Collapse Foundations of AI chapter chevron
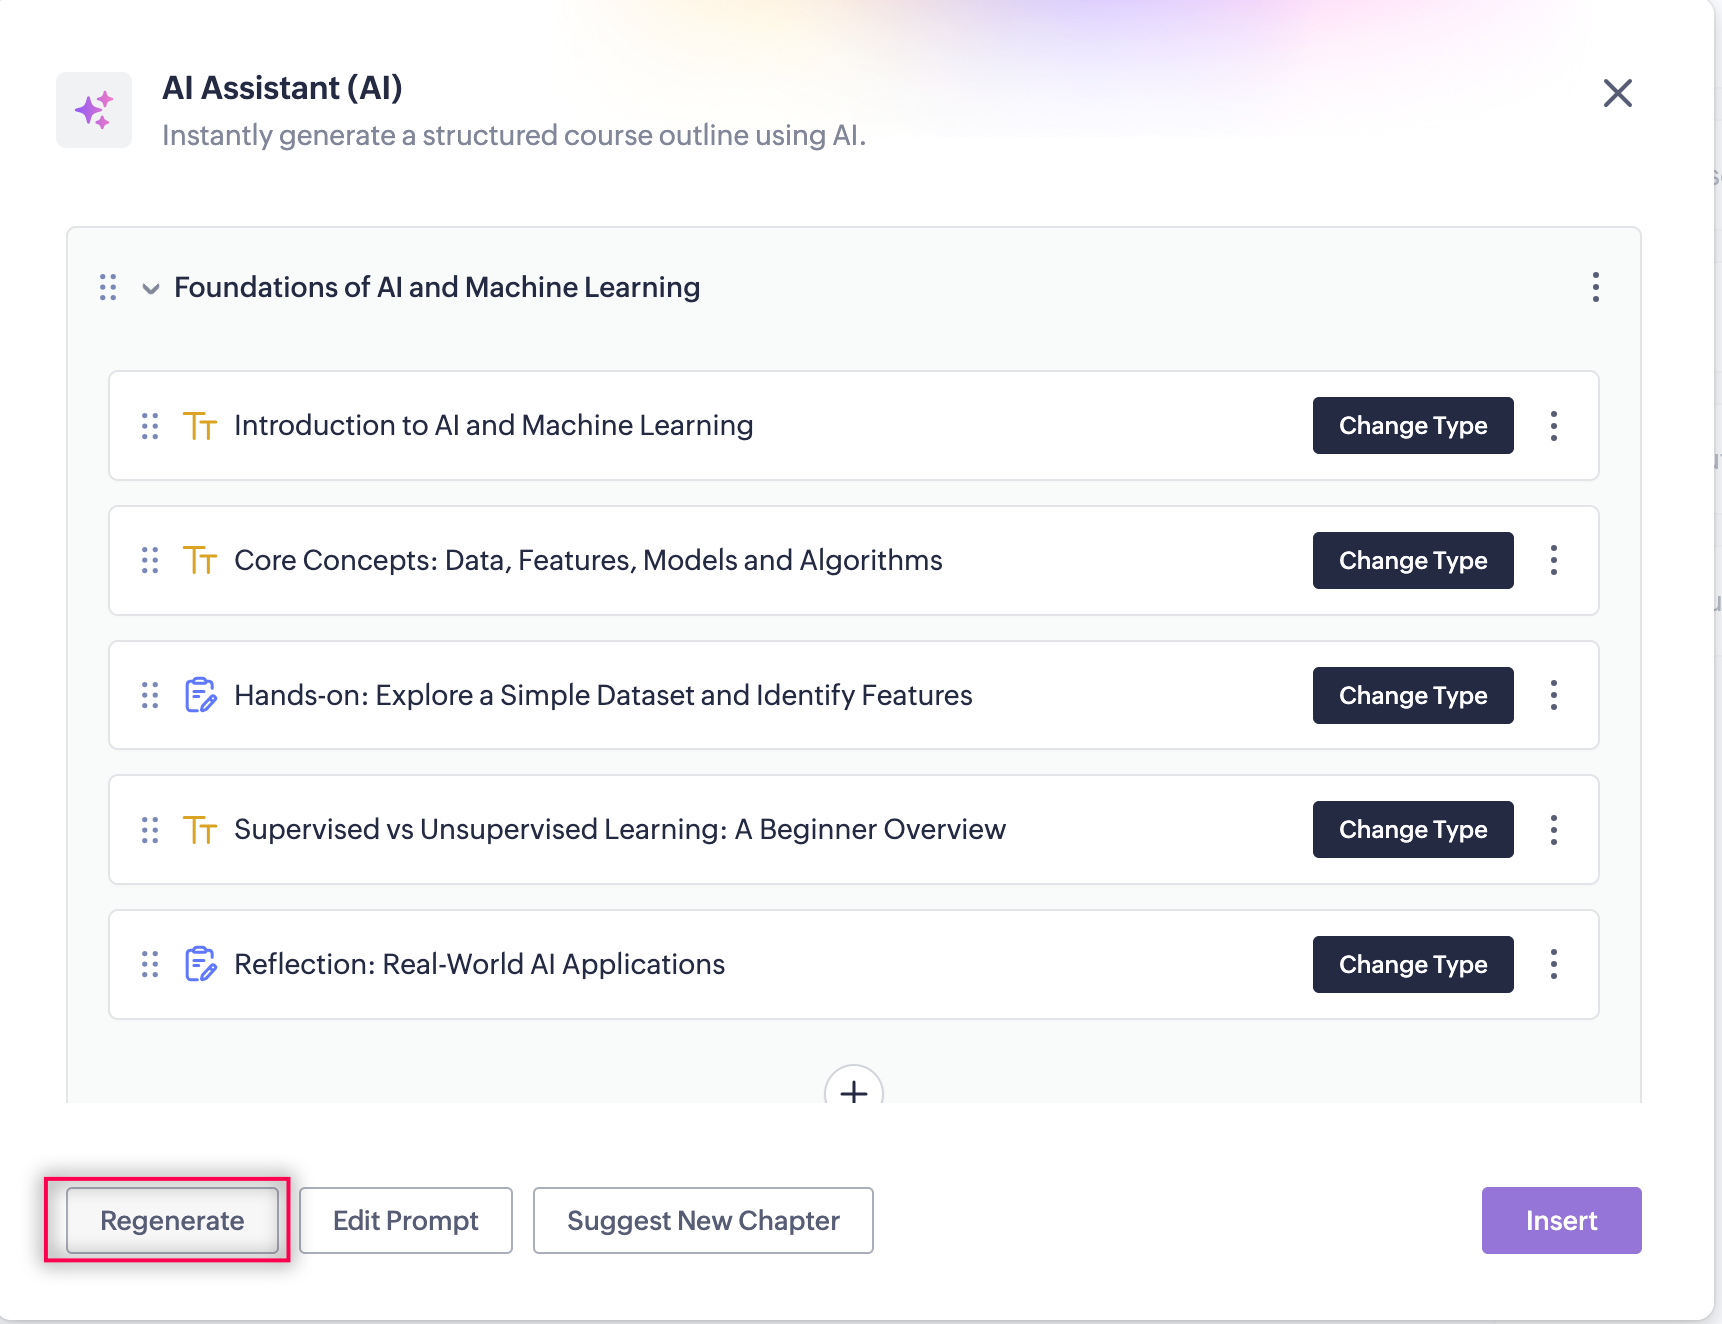This screenshot has height=1324, width=1722. pos(151,289)
